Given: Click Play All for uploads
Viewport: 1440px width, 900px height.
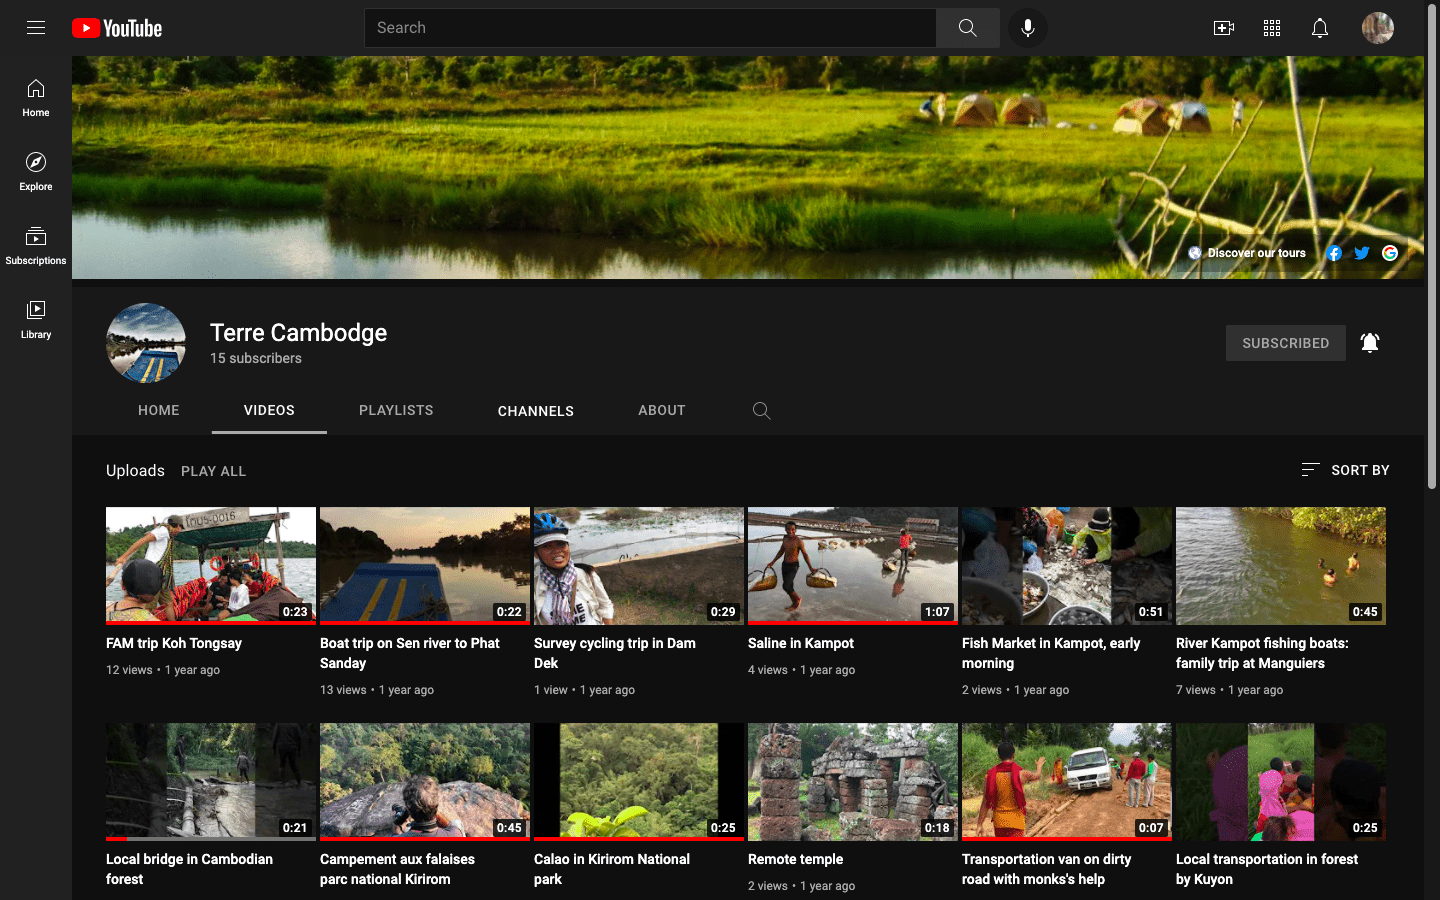Looking at the screenshot, I should point(213,471).
